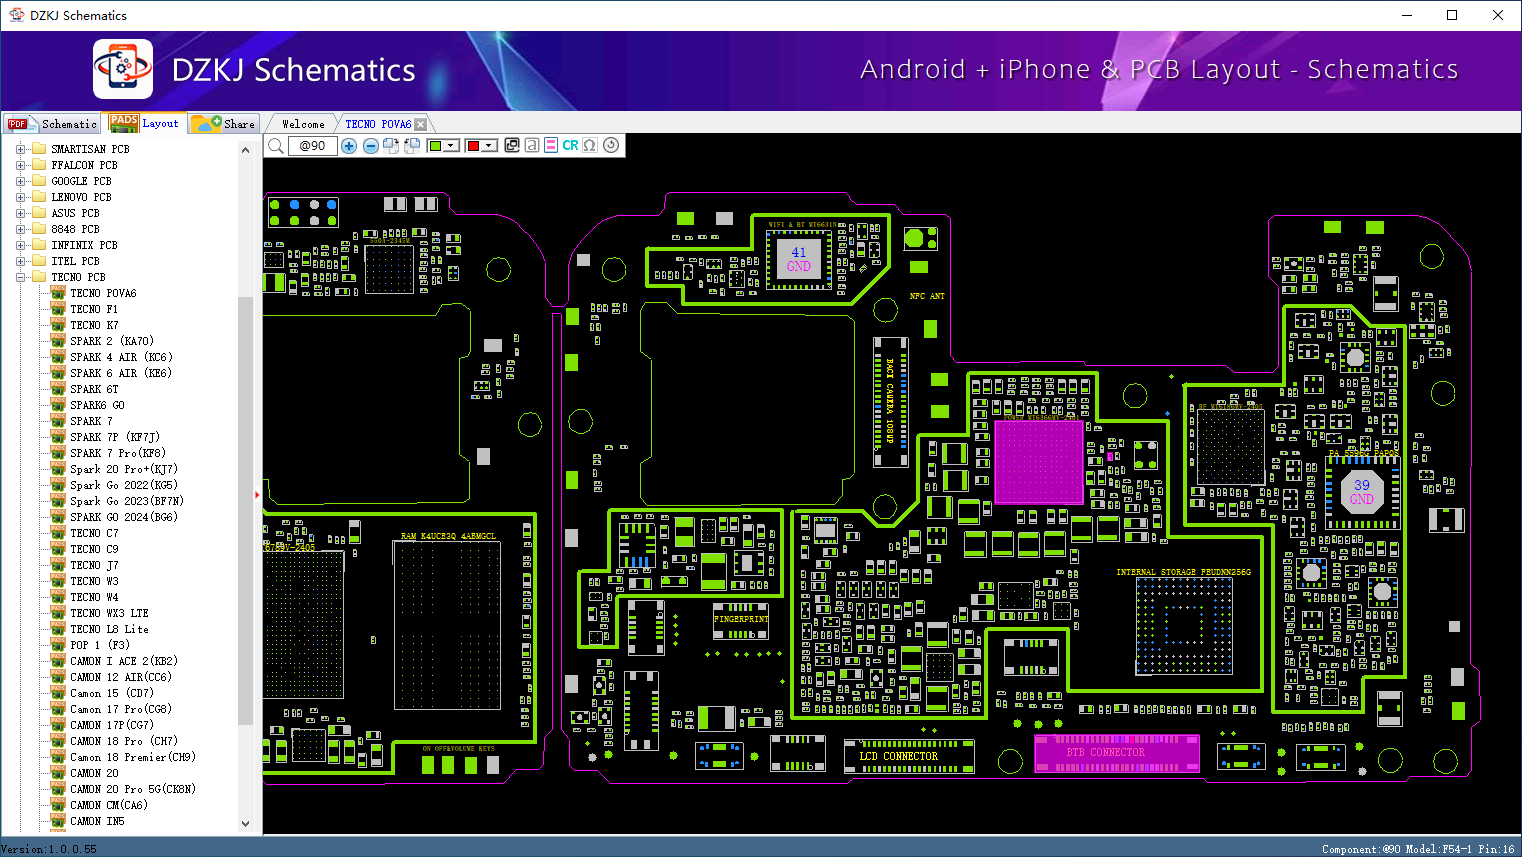The height and width of the screenshot is (857, 1522).
Task: Click the DZKJ app icon in the title bar
Action: tap(16, 15)
